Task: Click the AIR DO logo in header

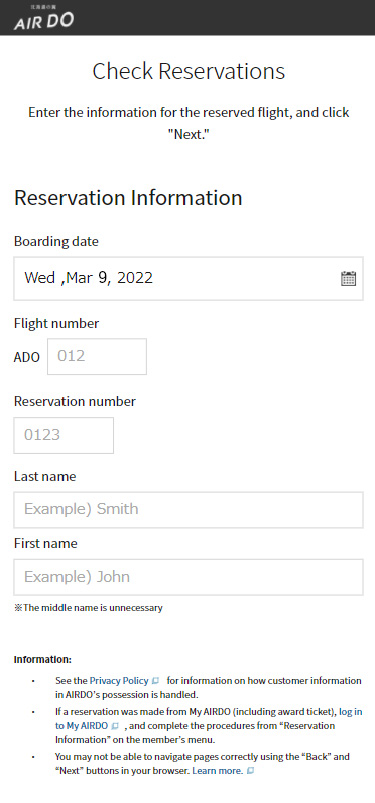Action: pyautogui.click(x=44, y=17)
